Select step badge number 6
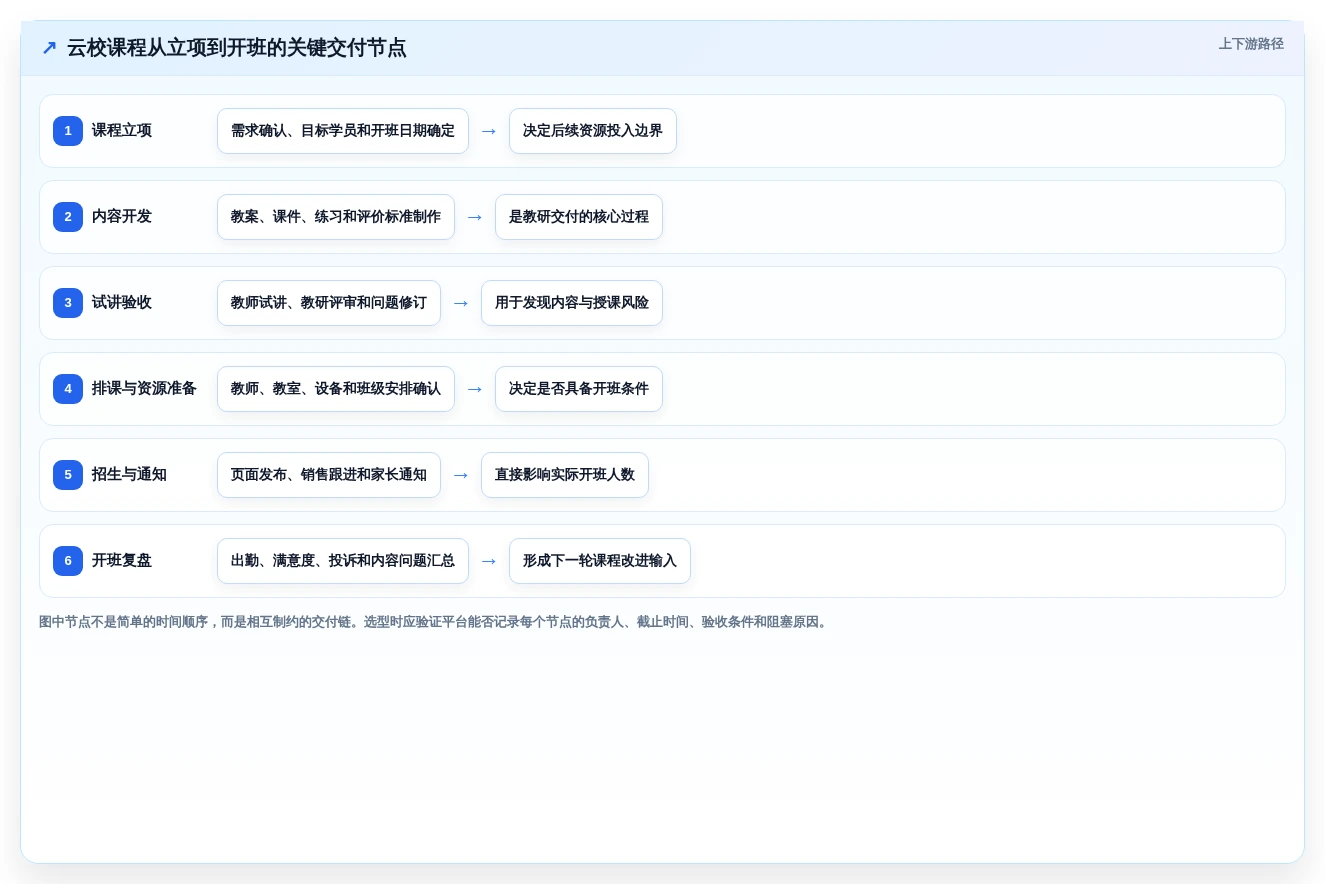This screenshot has width=1325, height=884. coord(68,561)
